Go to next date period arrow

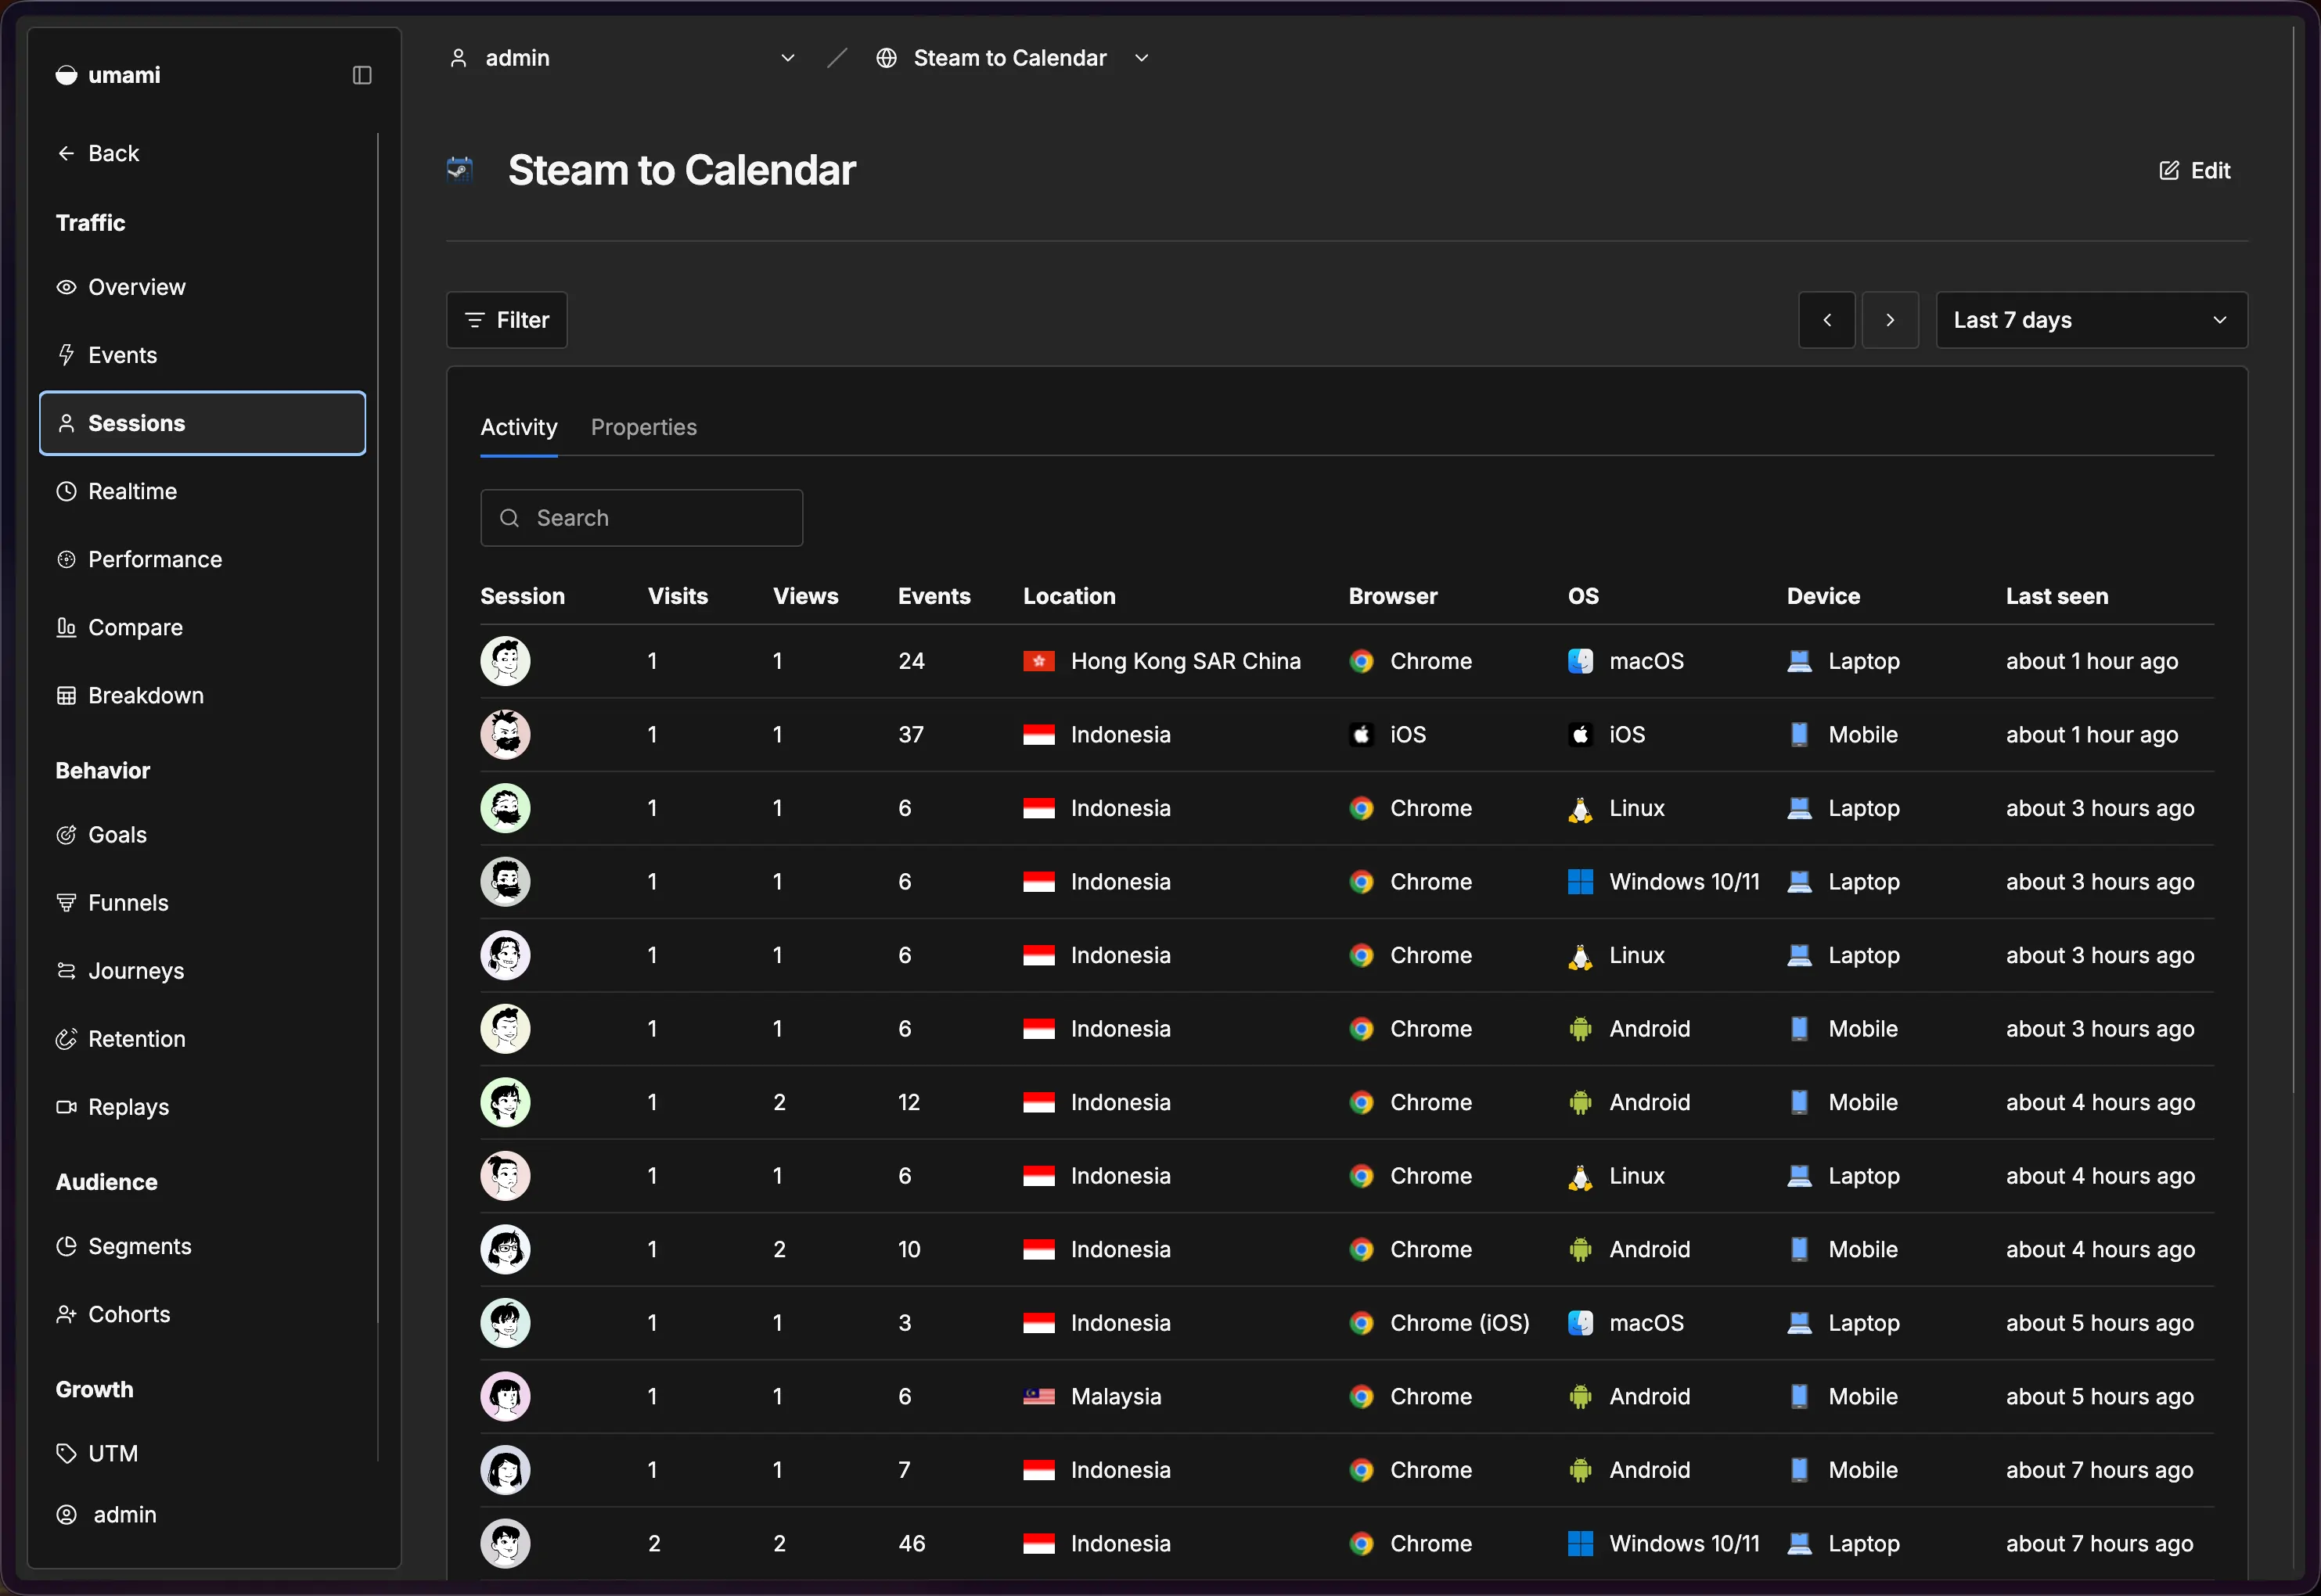click(1890, 320)
